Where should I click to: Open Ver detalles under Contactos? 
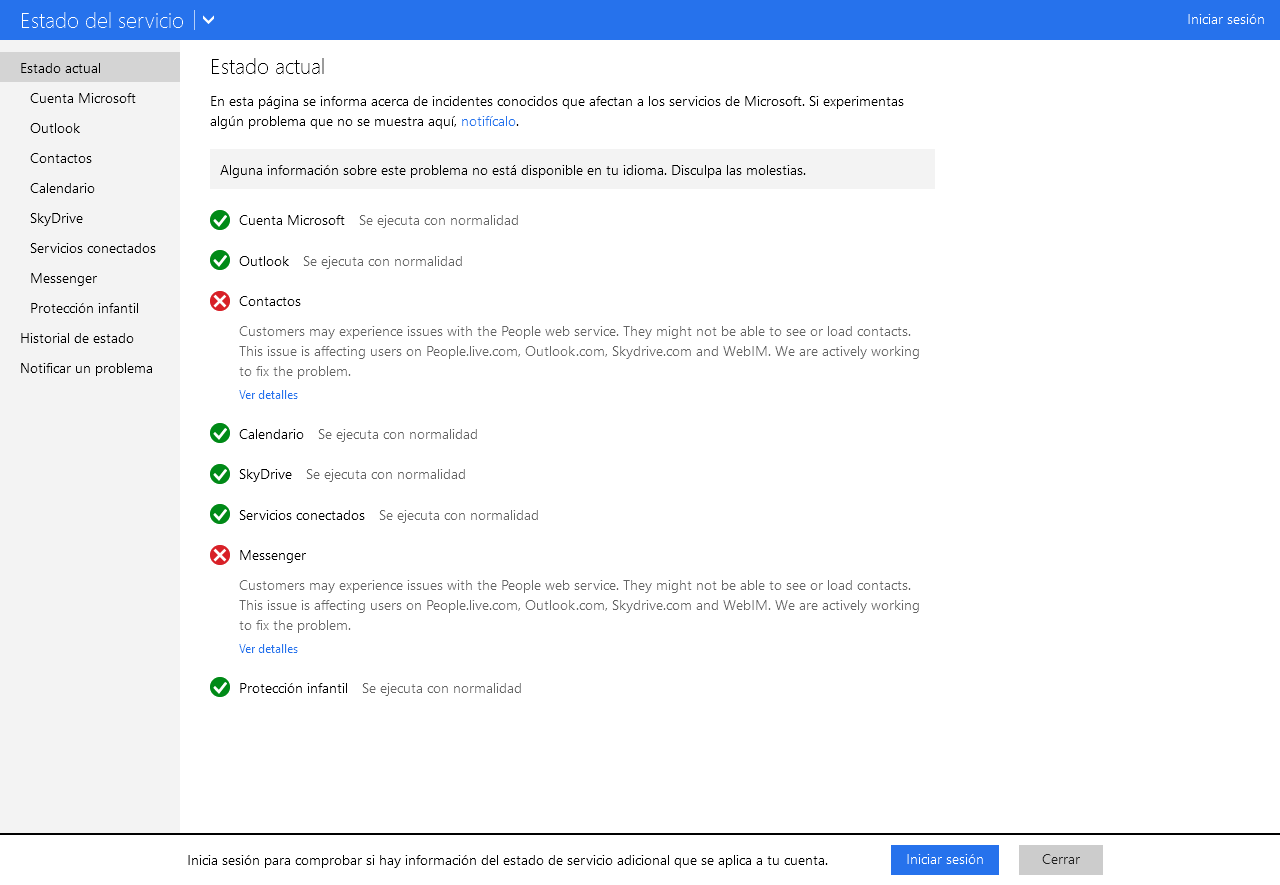pyautogui.click(x=268, y=394)
